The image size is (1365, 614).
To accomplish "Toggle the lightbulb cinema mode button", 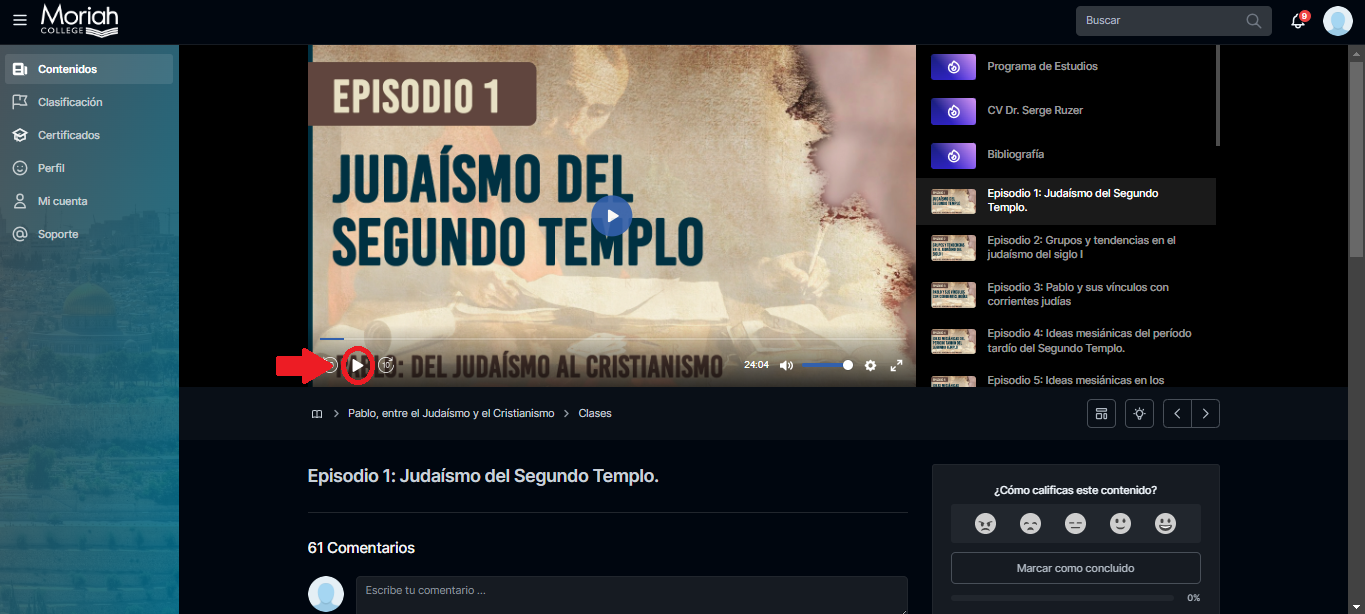I will point(1139,414).
